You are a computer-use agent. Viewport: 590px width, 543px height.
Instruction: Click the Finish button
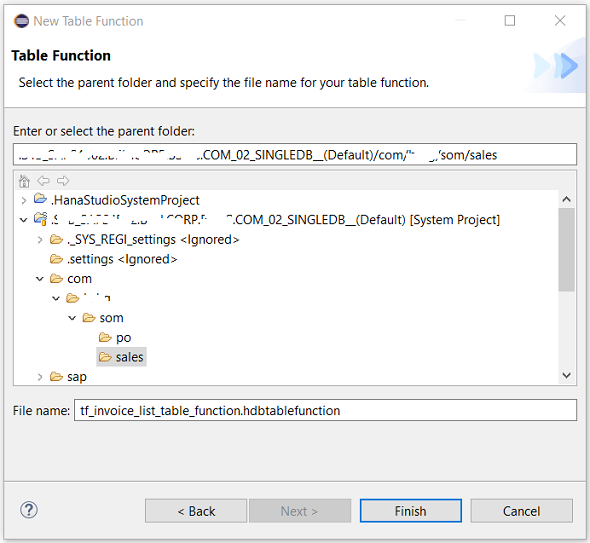tap(411, 511)
